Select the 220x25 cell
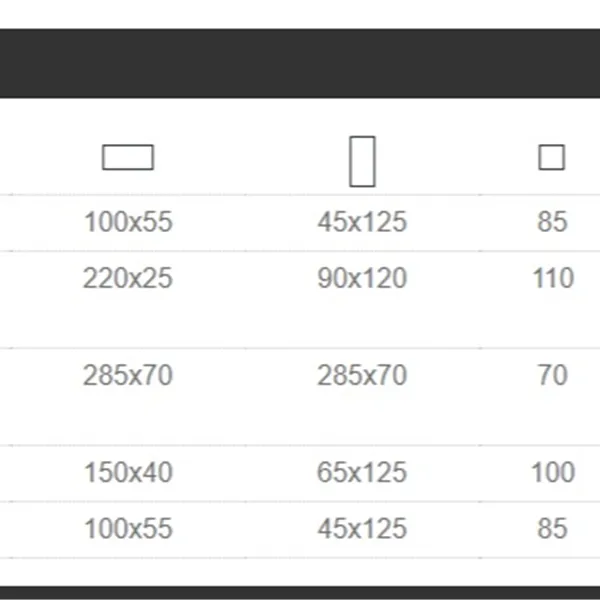This screenshot has height=600, width=600. click(128, 278)
